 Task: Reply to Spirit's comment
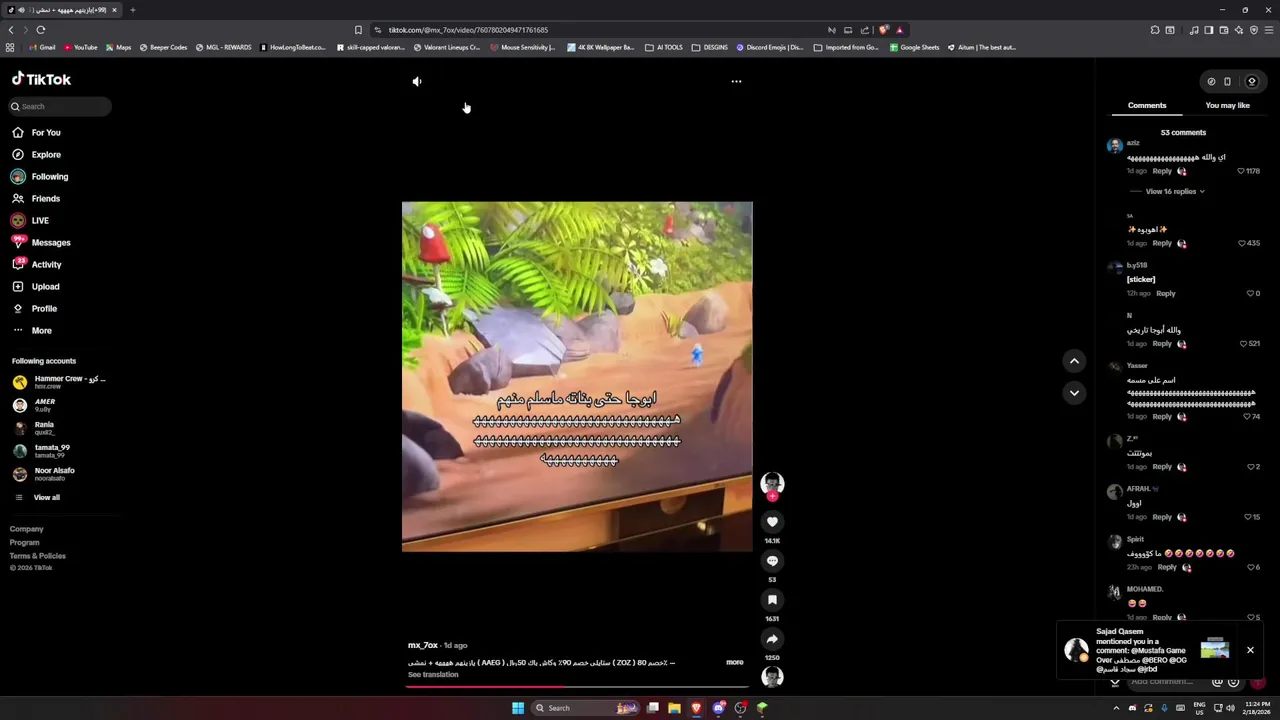1167,567
